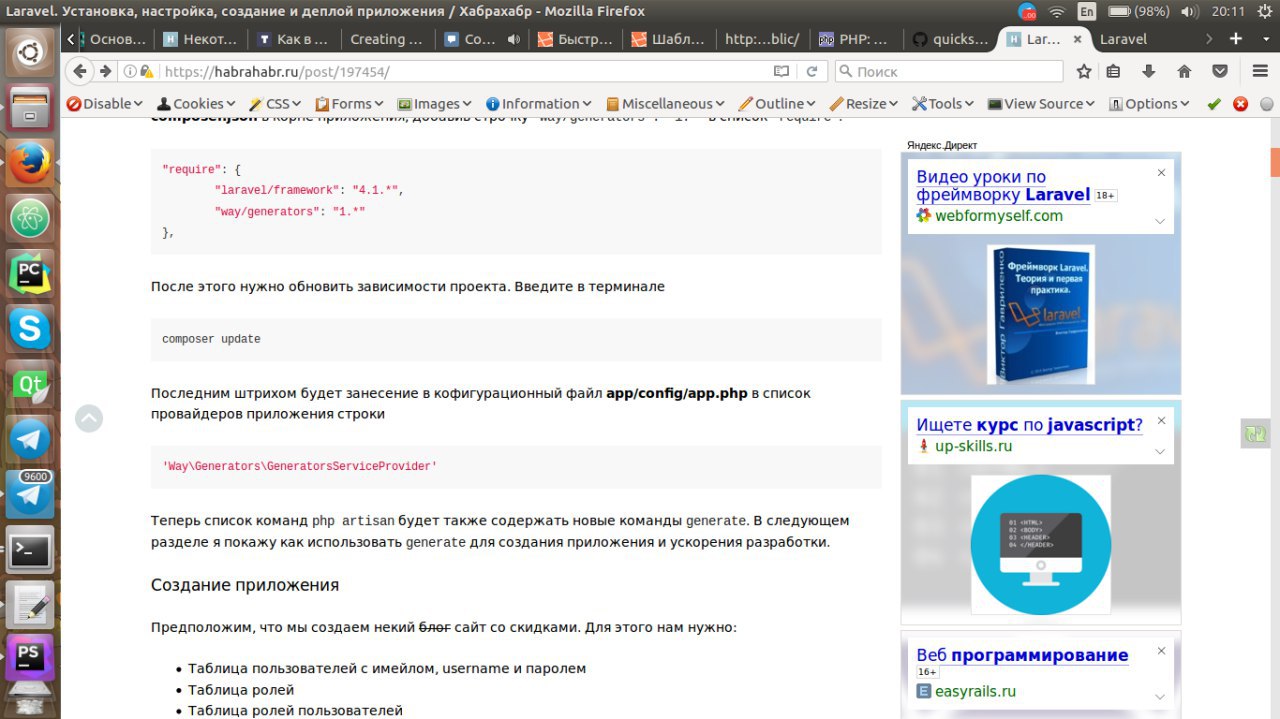Image resolution: width=1280 pixels, height=719 pixels.
Task: Open the Information dropdown menu
Action: coord(539,104)
